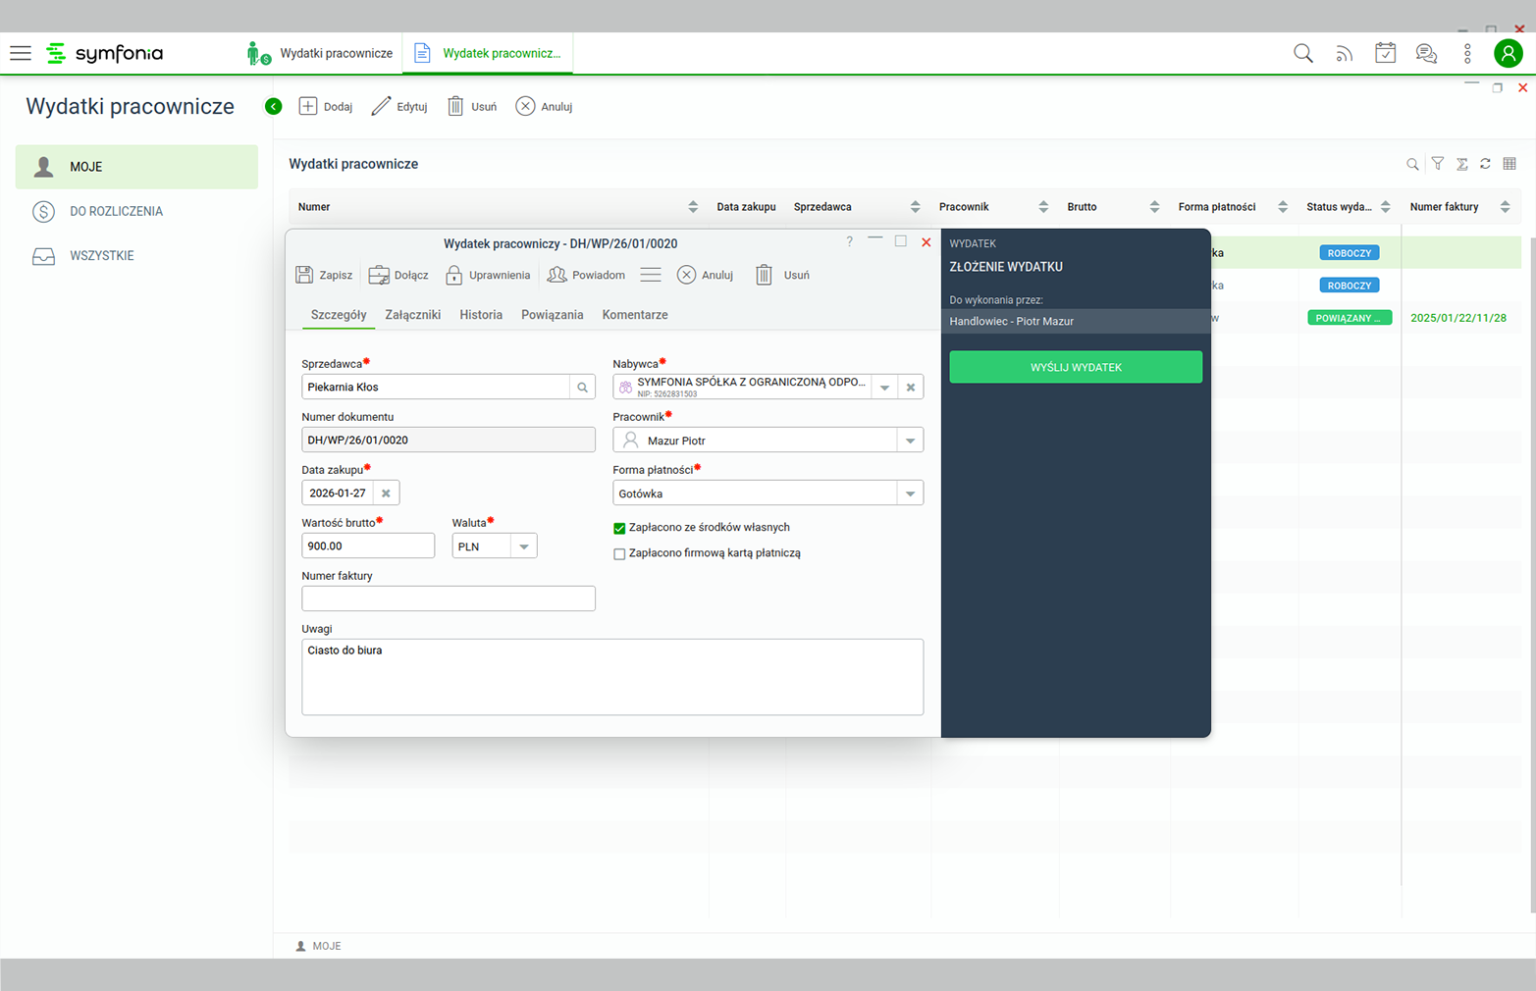The width and height of the screenshot is (1536, 991).
Task: Open the green user profile avatar
Action: (x=1508, y=53)
